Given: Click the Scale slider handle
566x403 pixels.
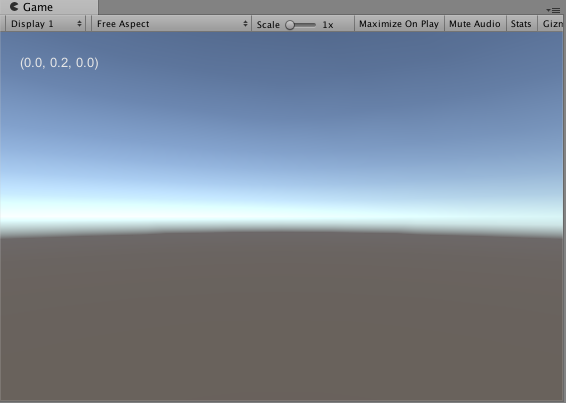Looking at the screenshot, I should [x=290, y=25].
